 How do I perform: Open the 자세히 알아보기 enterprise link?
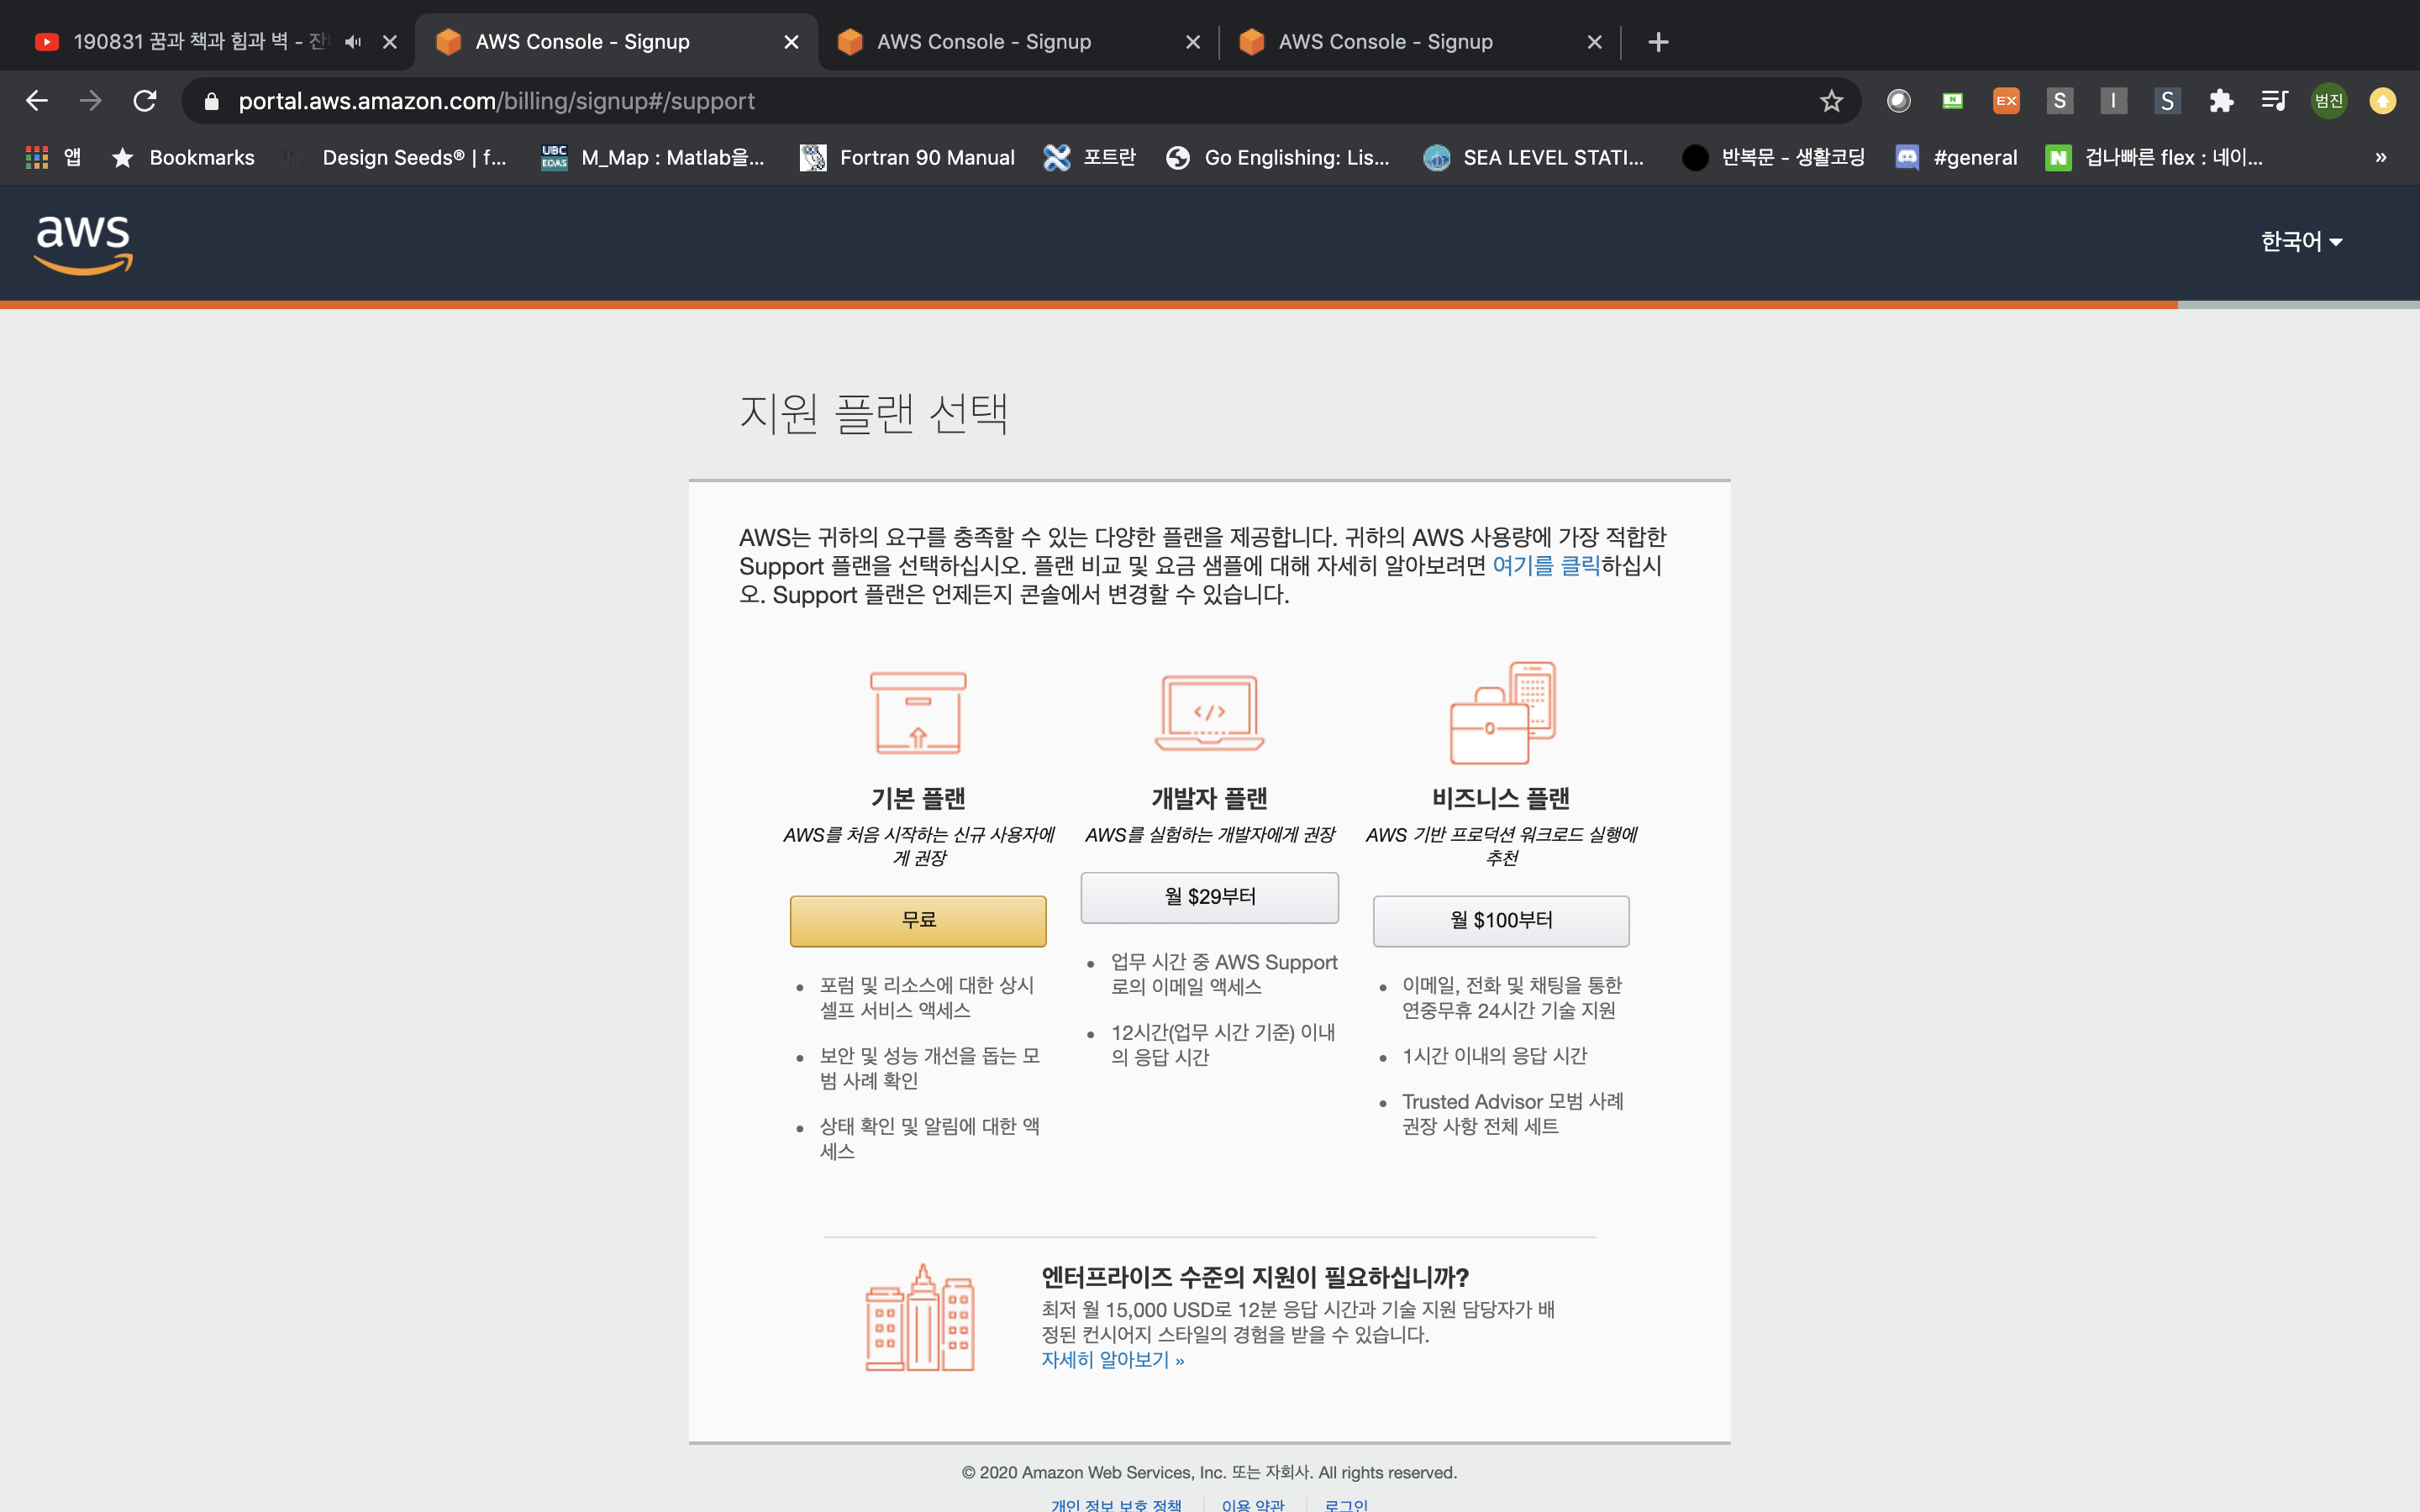click(1112, 1360)
